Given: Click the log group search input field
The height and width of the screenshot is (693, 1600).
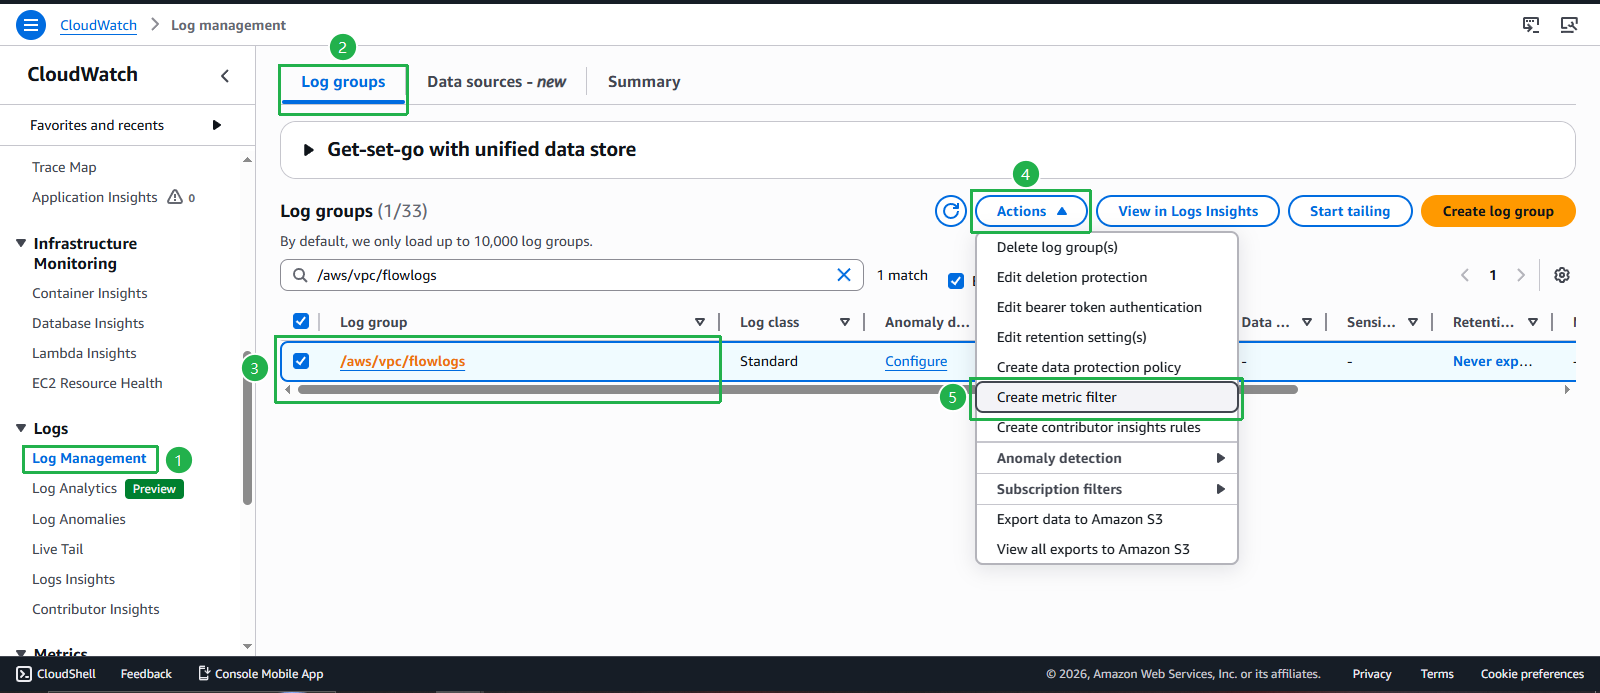Looking at the screenshot, I should 572,275.
